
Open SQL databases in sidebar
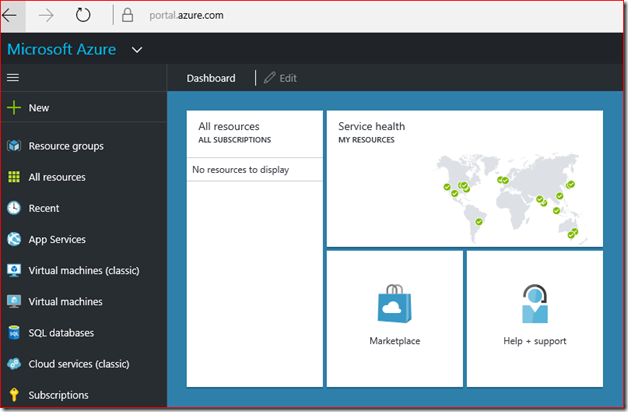(x=61, y=333)
